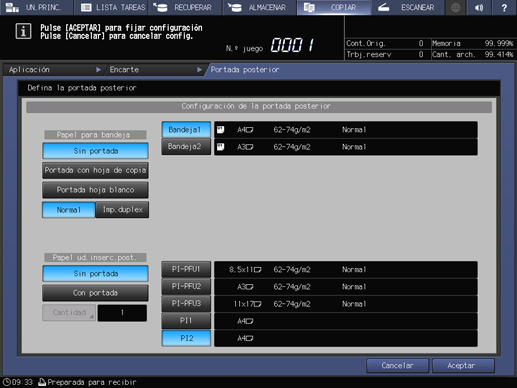
Task: Go back to Encarte breadcrumb
Action: tap(155, 70)
